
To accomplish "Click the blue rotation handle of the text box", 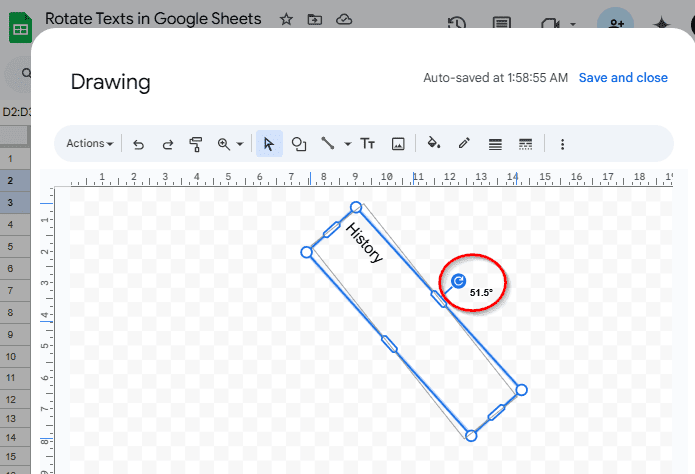I will coord(458,282).
